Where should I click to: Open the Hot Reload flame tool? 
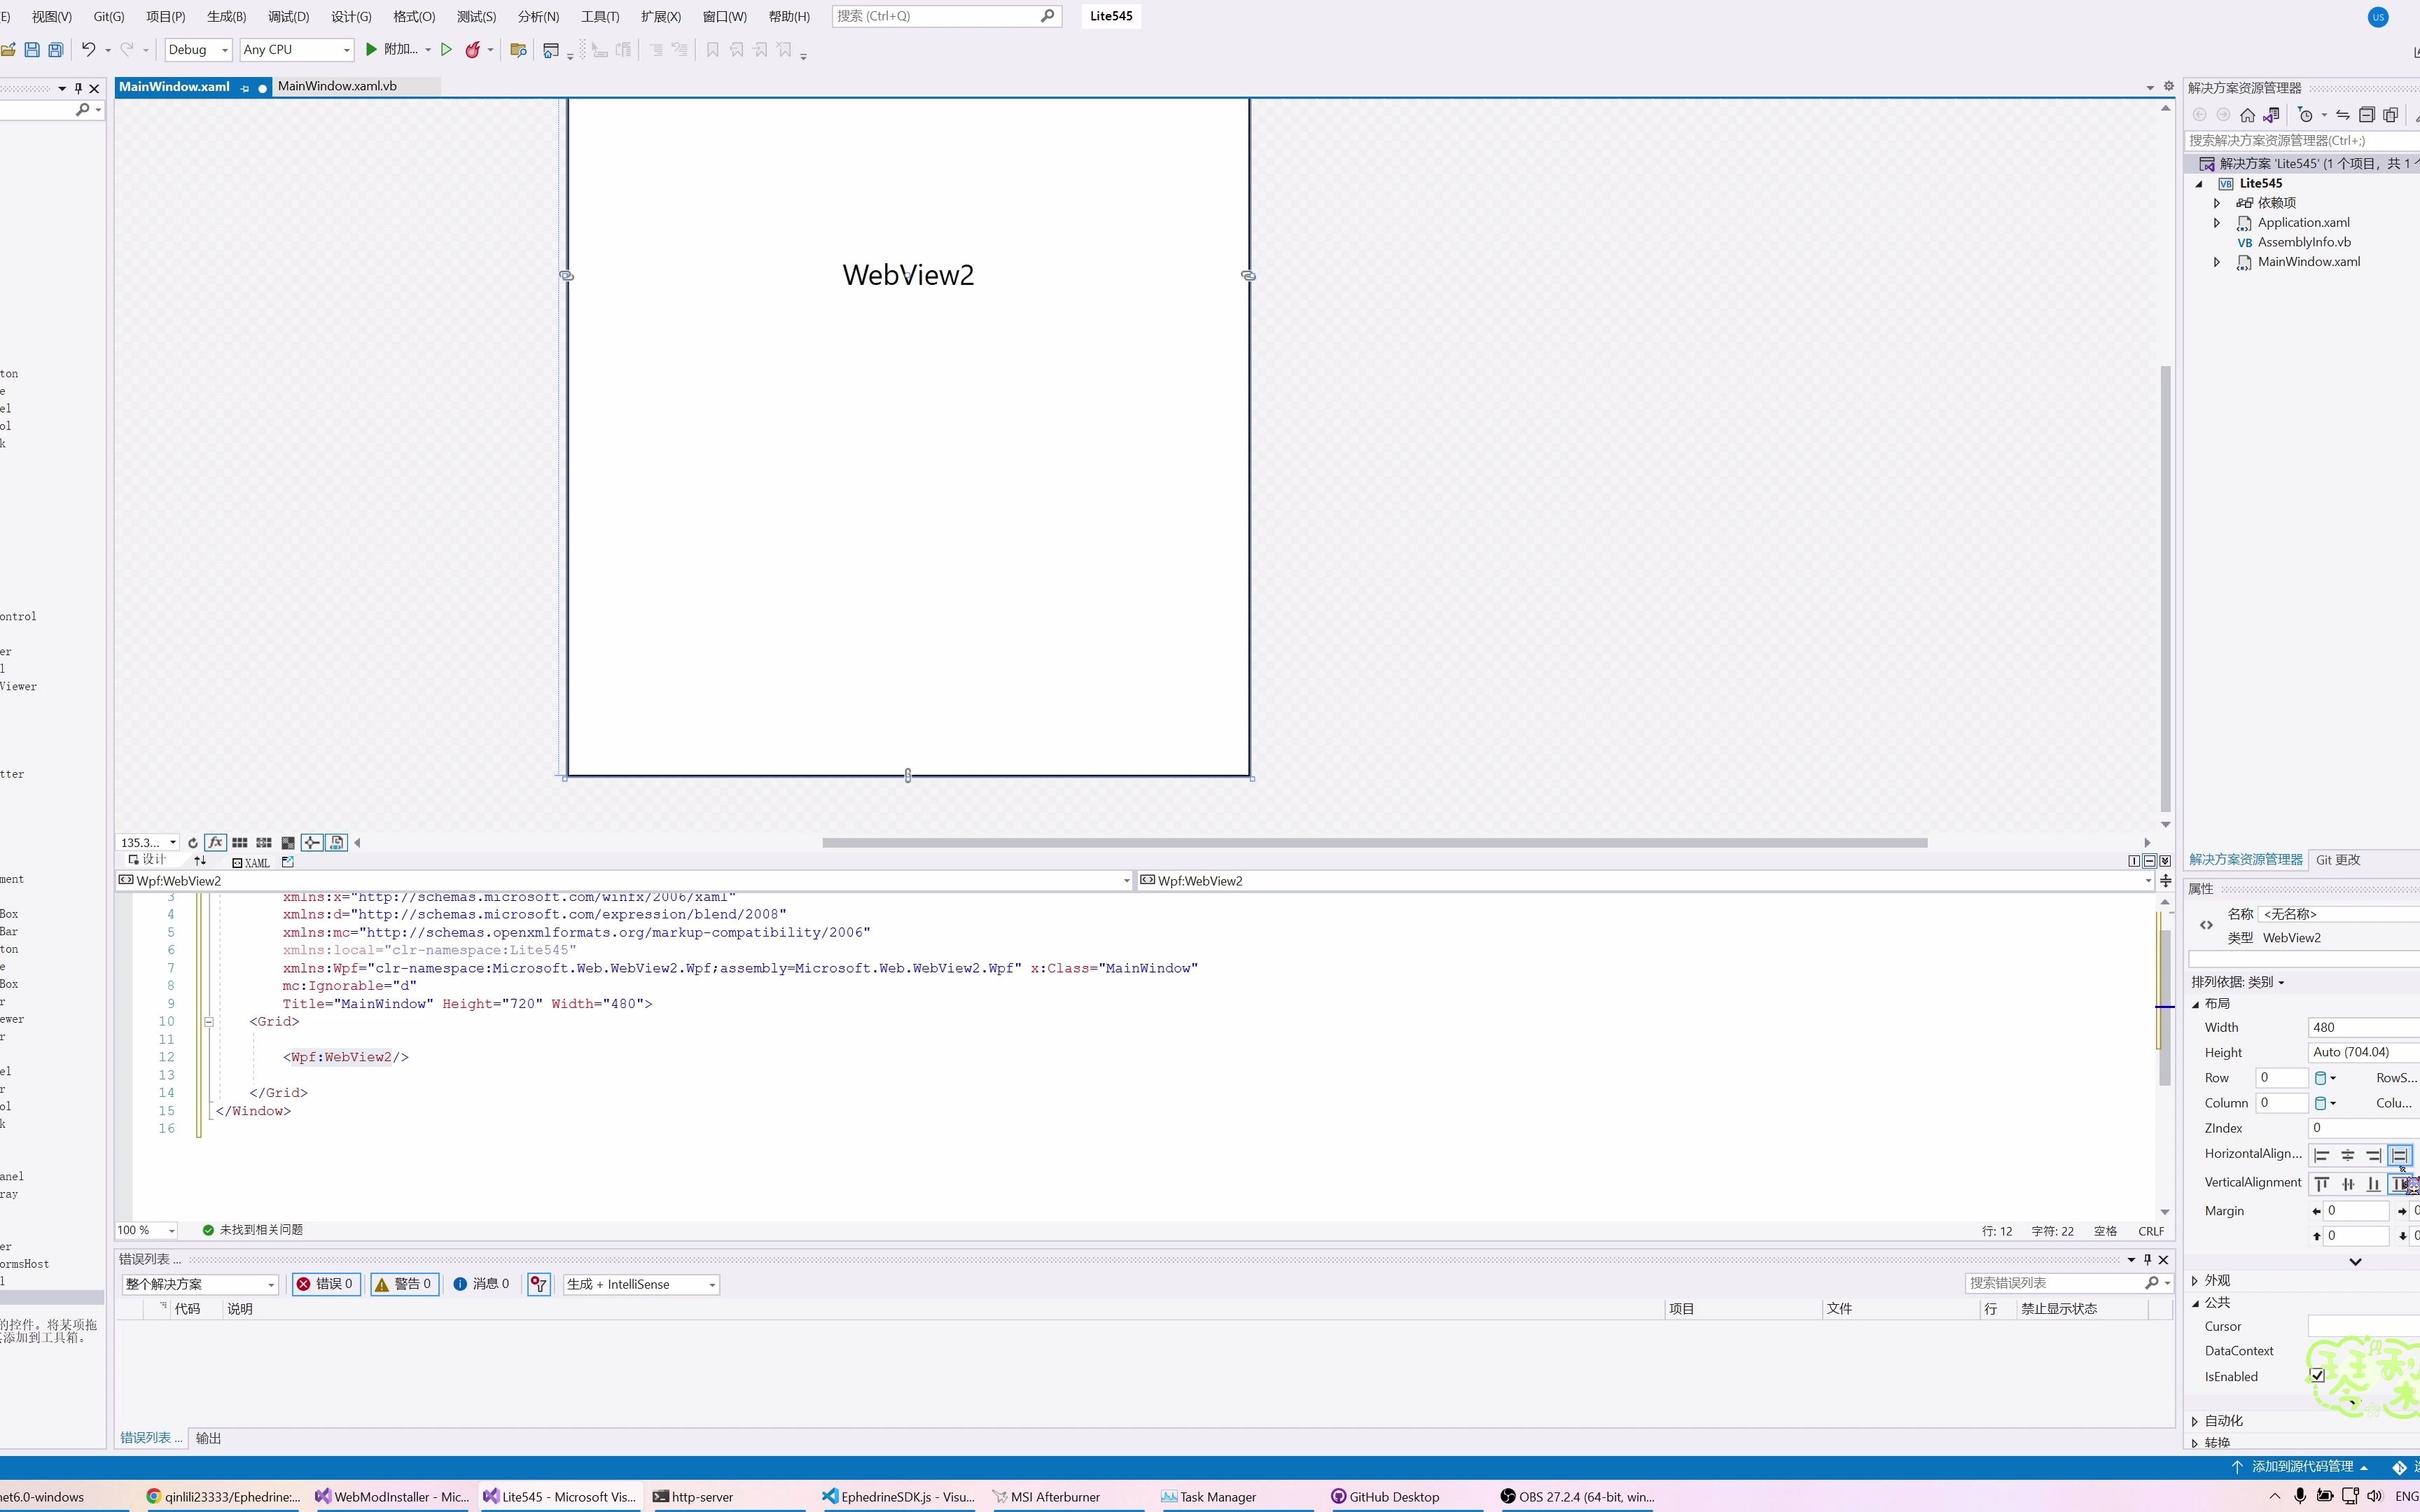tap(472, 49)
